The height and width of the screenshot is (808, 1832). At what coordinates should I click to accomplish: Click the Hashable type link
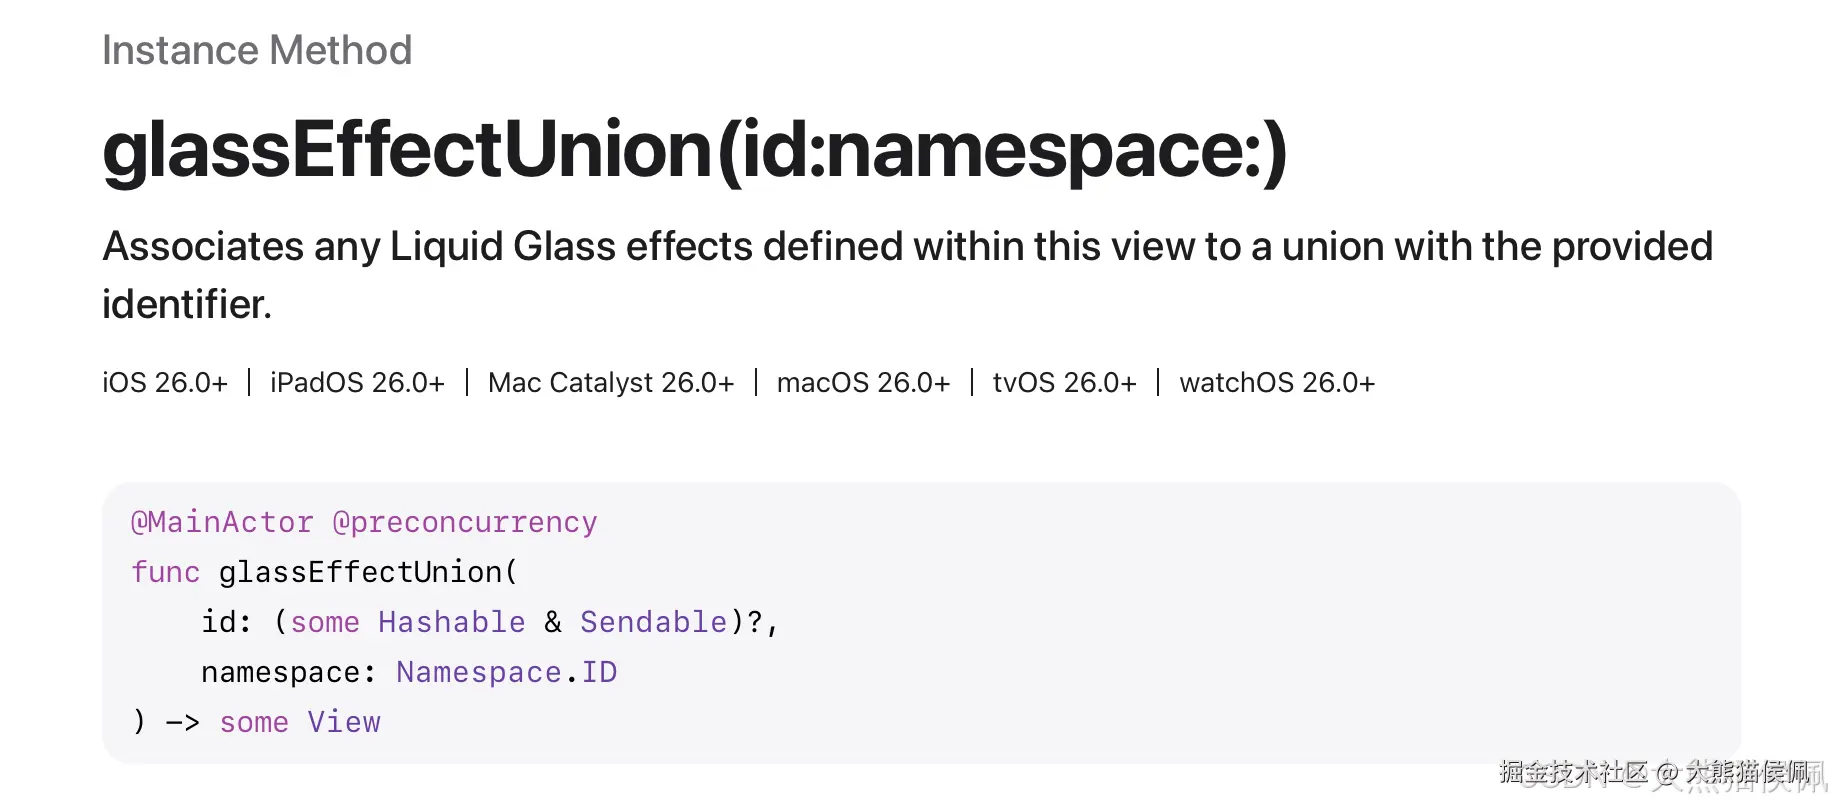(451, 622)
